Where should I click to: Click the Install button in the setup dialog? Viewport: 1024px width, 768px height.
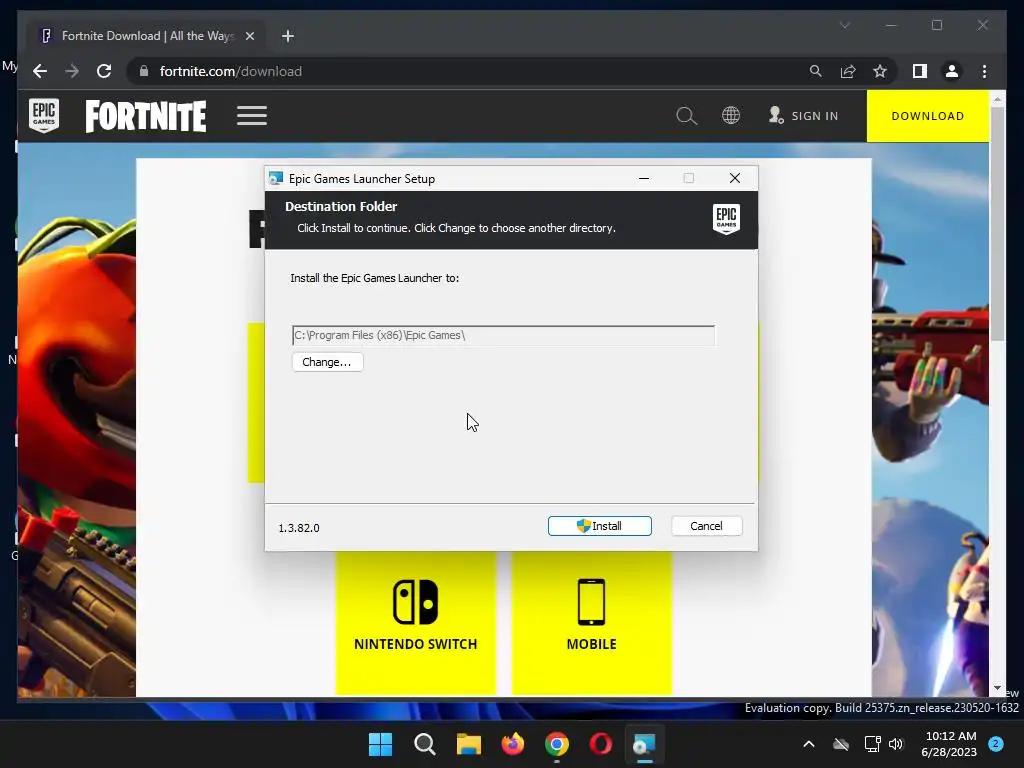click(600, 526)
